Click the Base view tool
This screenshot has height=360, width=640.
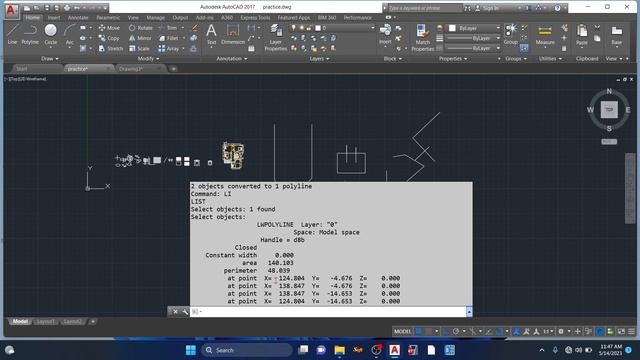coord(617,35)
